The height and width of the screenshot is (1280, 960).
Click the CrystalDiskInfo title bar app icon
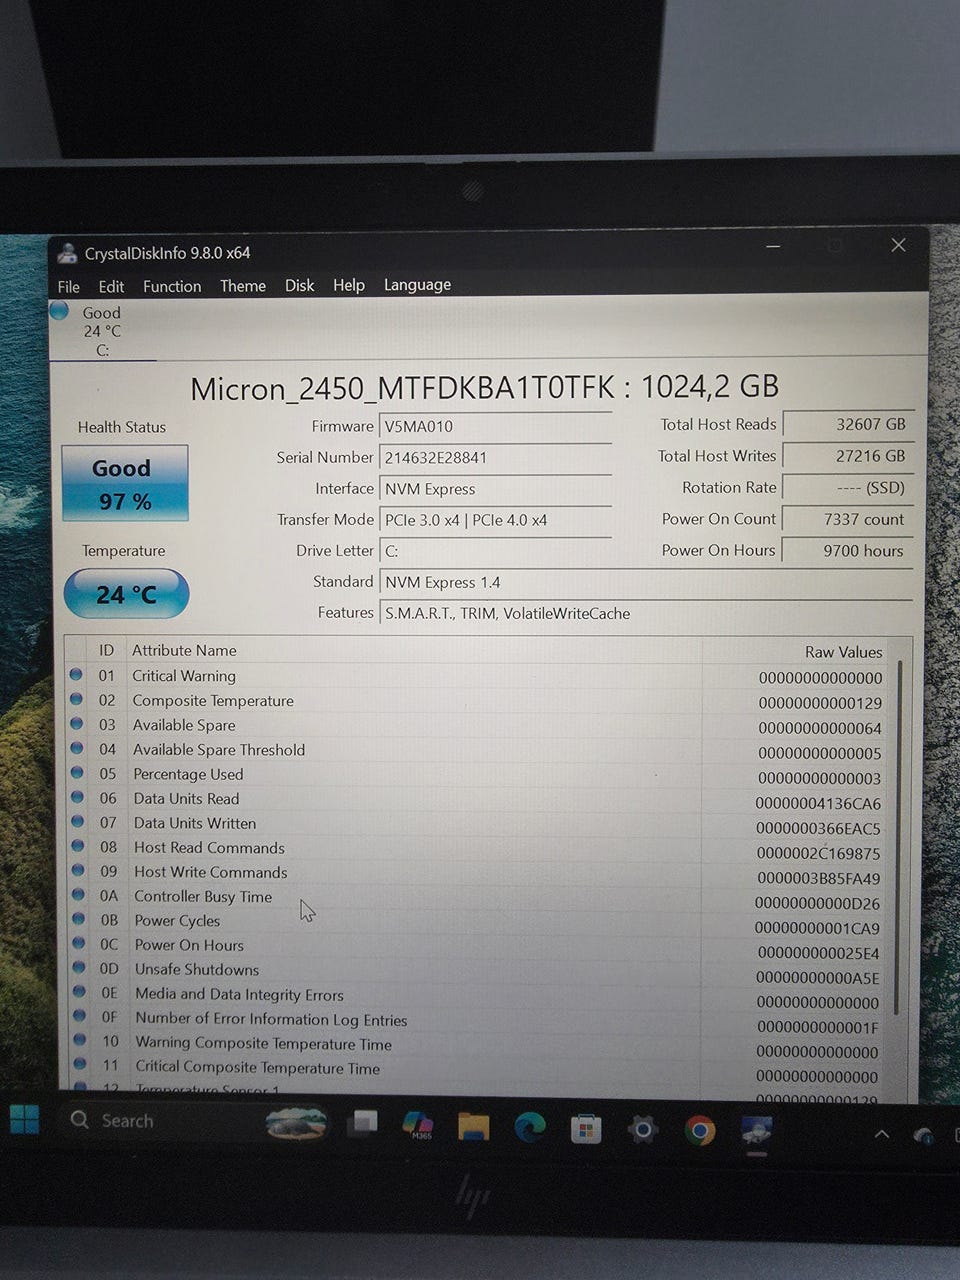pos(67,253)
